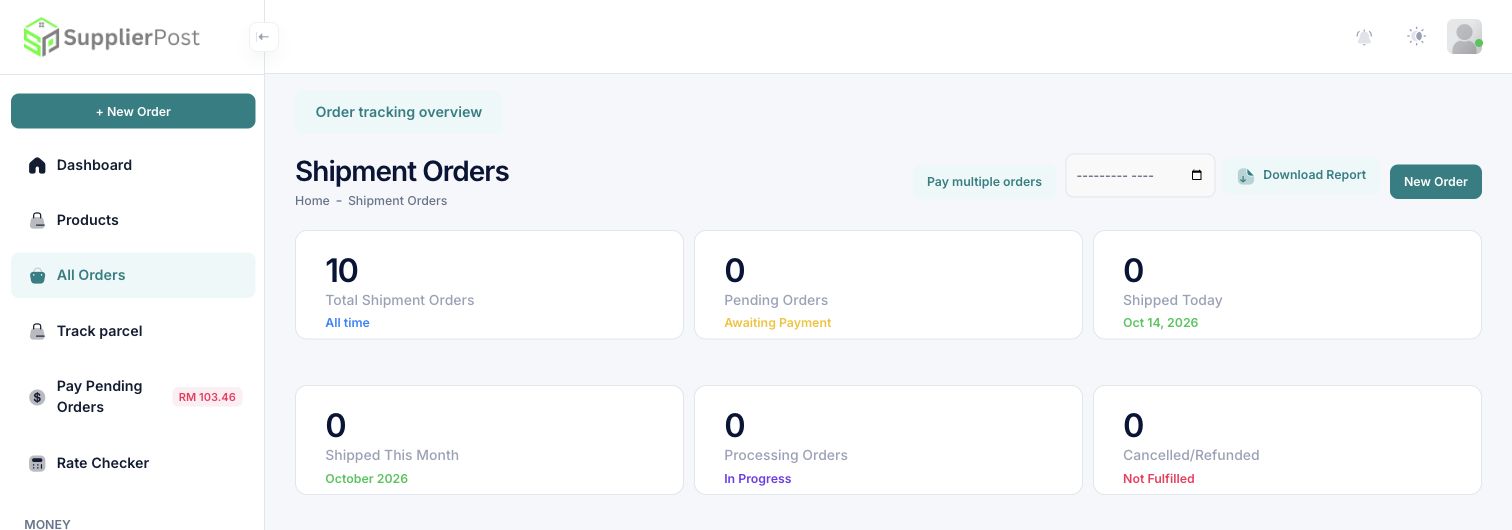Click Processing Orders label
Image resolution: width=1512 pixels, height=530 pixels.
click(x=786, y=455)
